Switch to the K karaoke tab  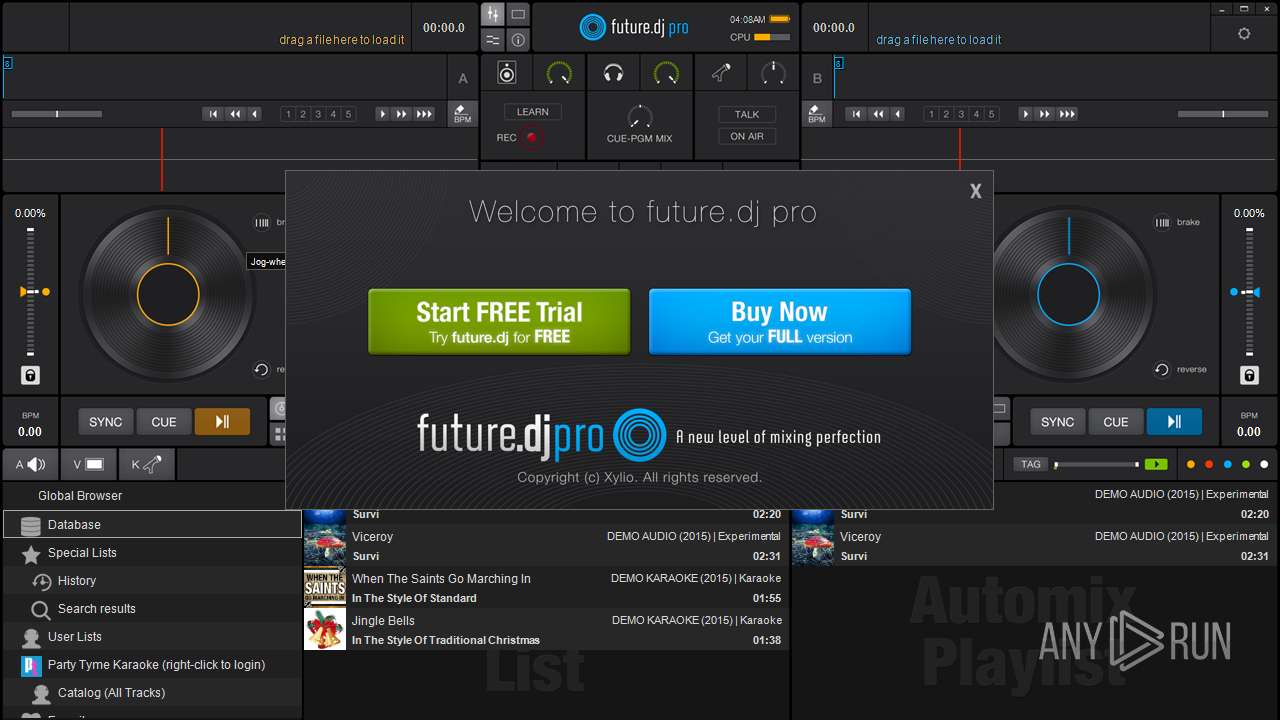tap(147, 464)
